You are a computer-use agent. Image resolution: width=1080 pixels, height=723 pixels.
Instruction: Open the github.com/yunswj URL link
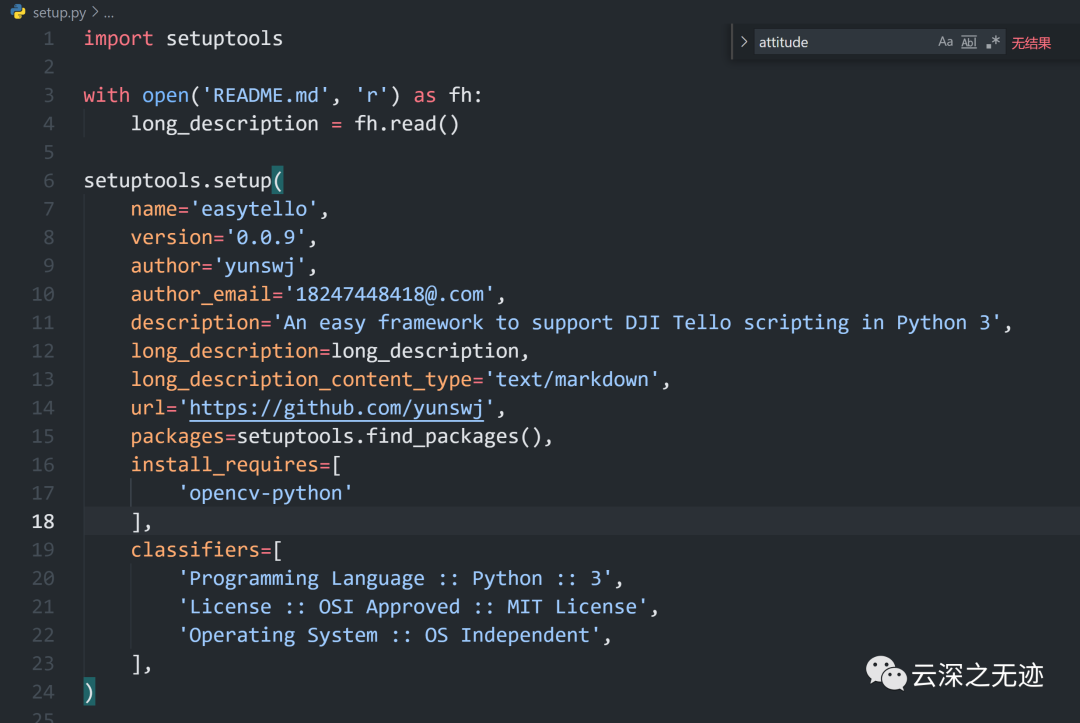tap(336, 408)
